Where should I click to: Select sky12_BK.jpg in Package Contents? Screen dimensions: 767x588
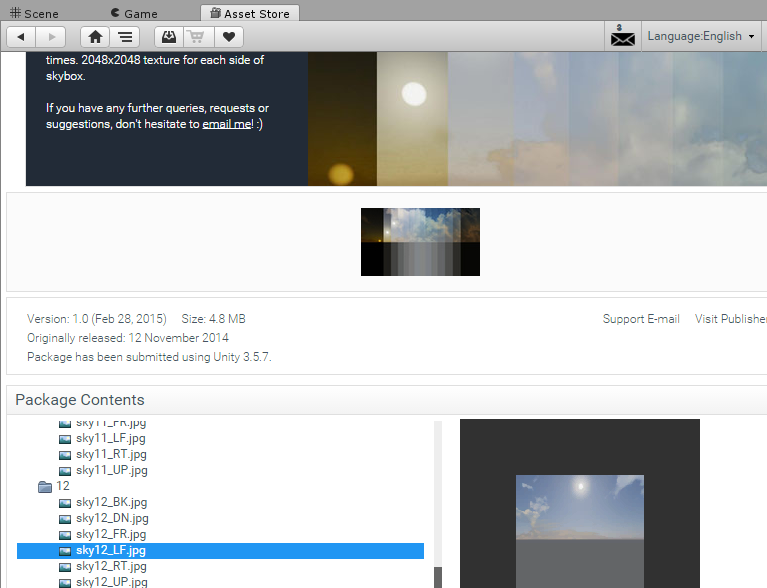tap(111, 502)
